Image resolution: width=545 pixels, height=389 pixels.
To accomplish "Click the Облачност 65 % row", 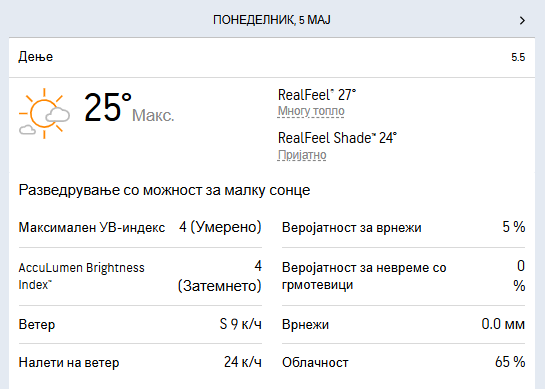I will 403,362.
